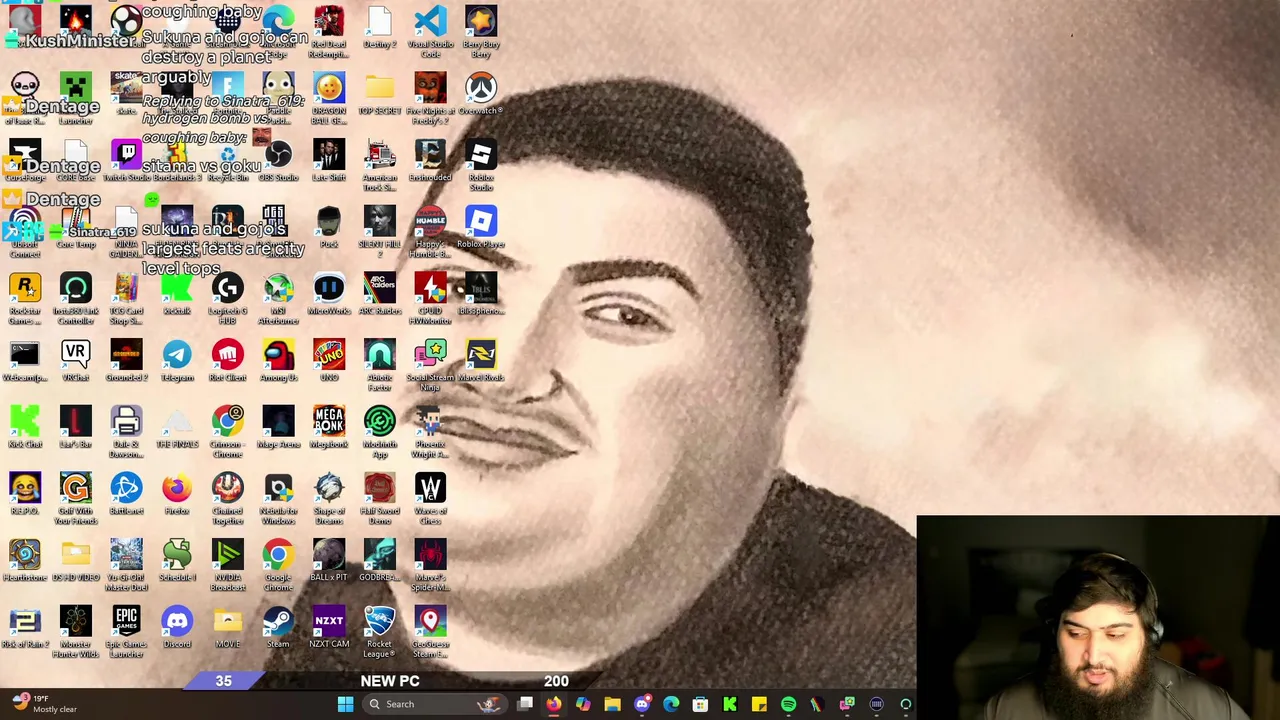Open the Google Chrome desktop shortcut

278,567
